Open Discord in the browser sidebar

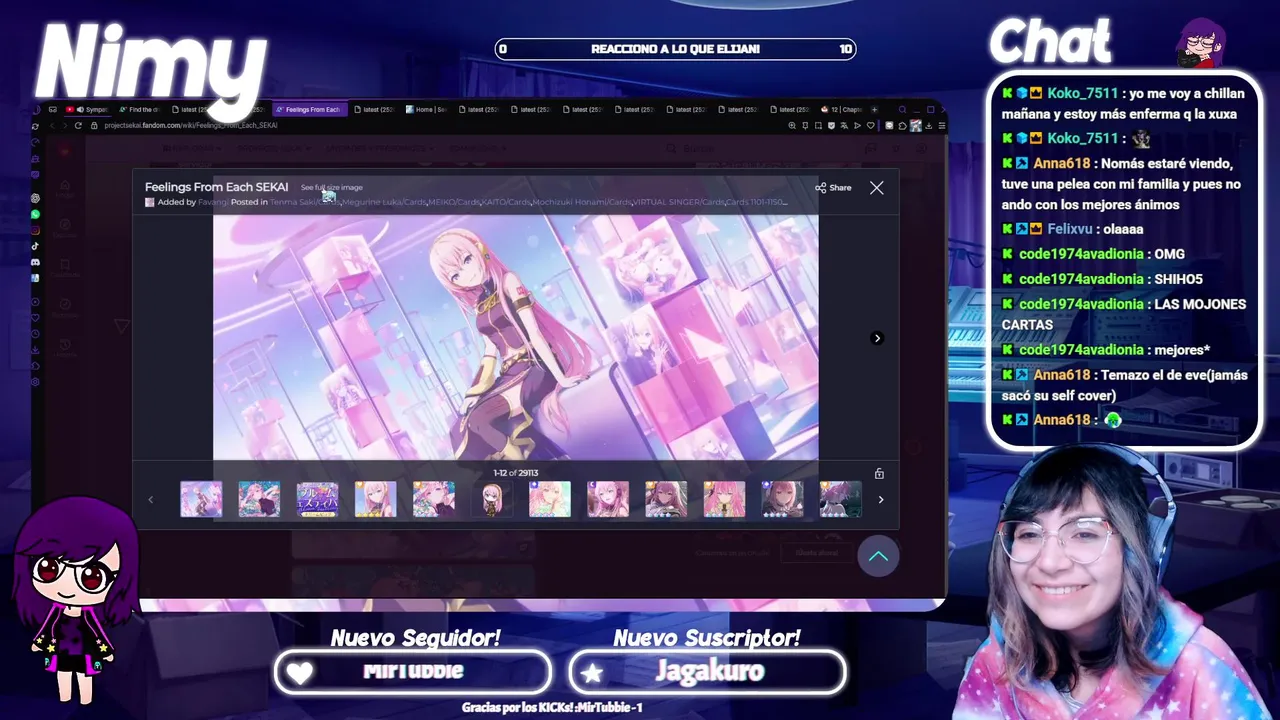[x=35, y=262]
